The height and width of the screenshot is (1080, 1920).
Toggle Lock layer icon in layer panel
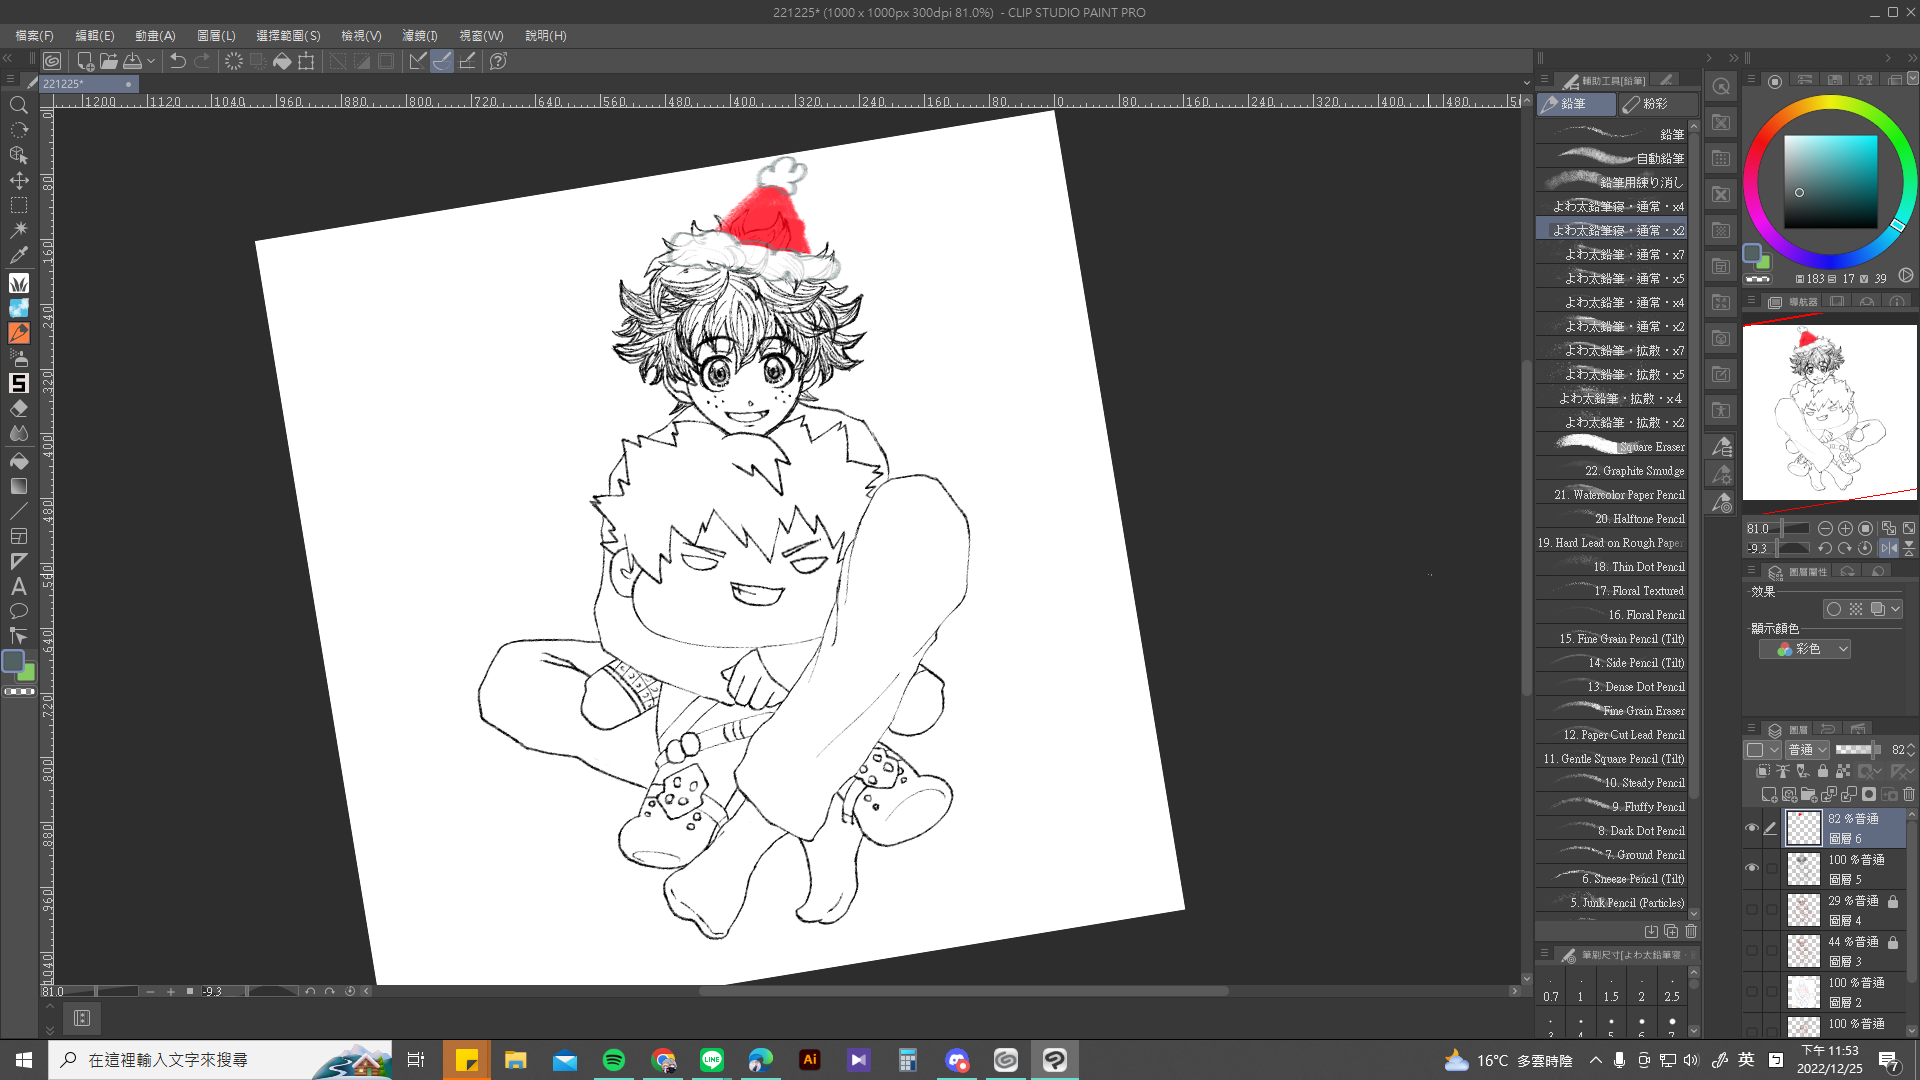(1822, 771)
